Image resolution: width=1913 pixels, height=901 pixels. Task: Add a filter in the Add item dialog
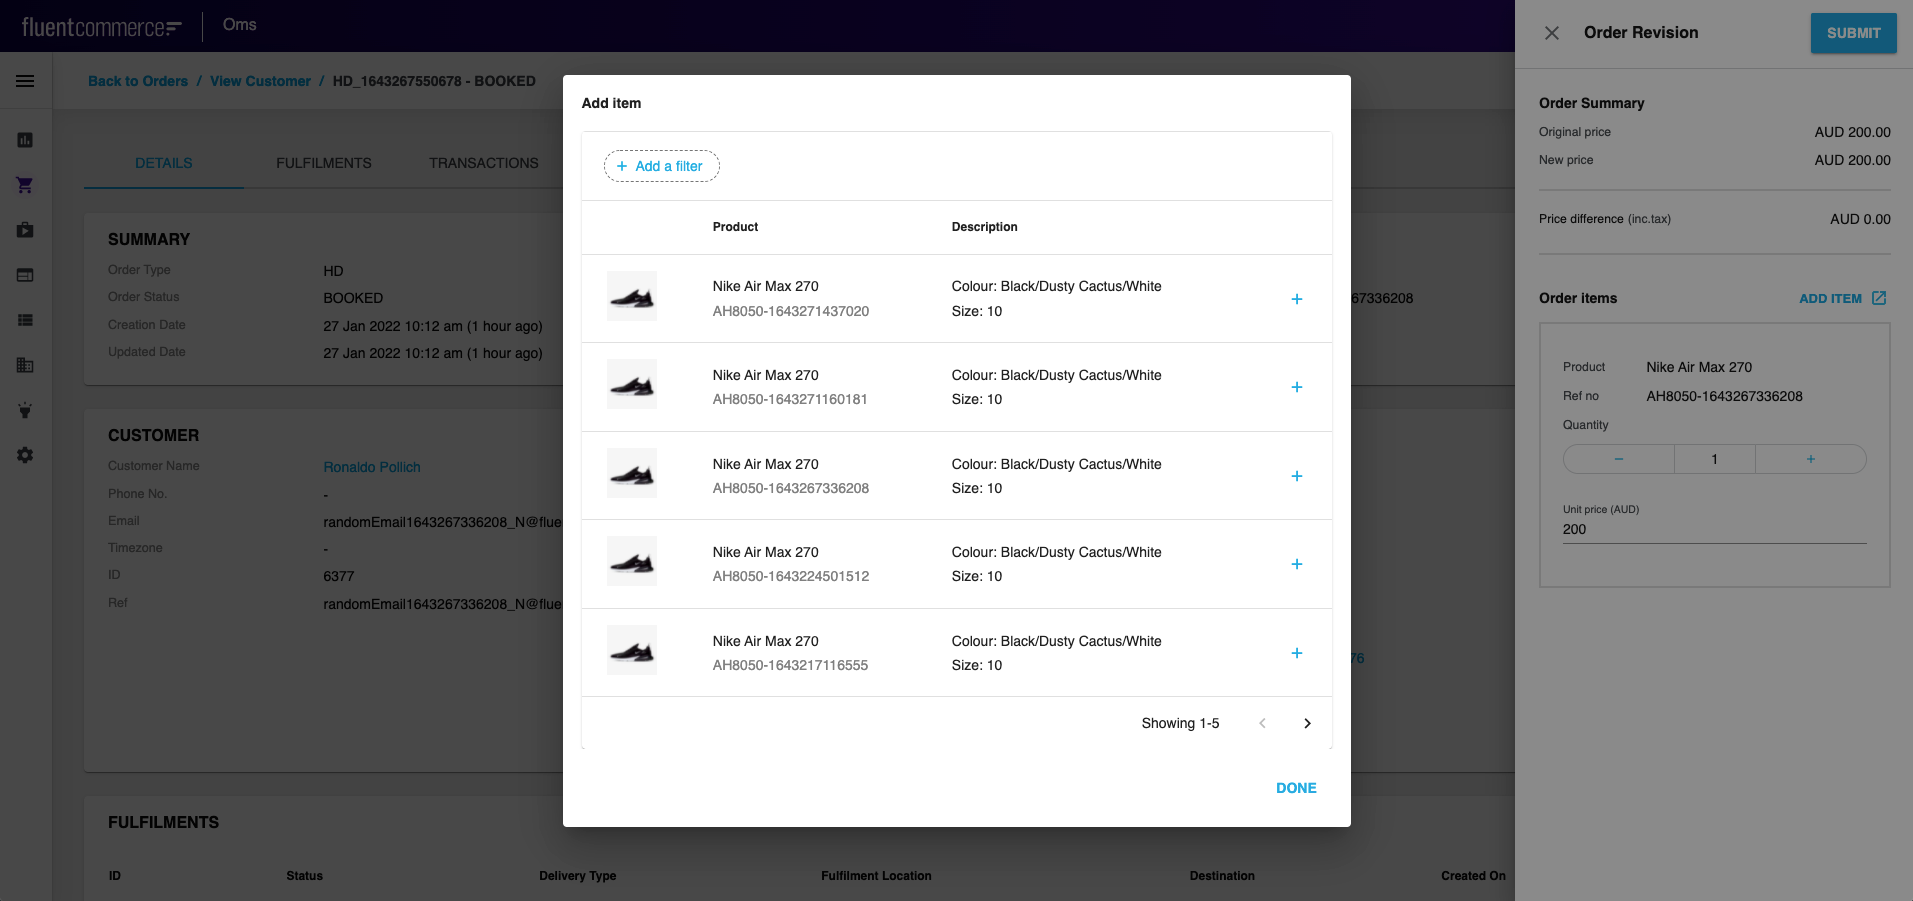[x=661, y=166]
